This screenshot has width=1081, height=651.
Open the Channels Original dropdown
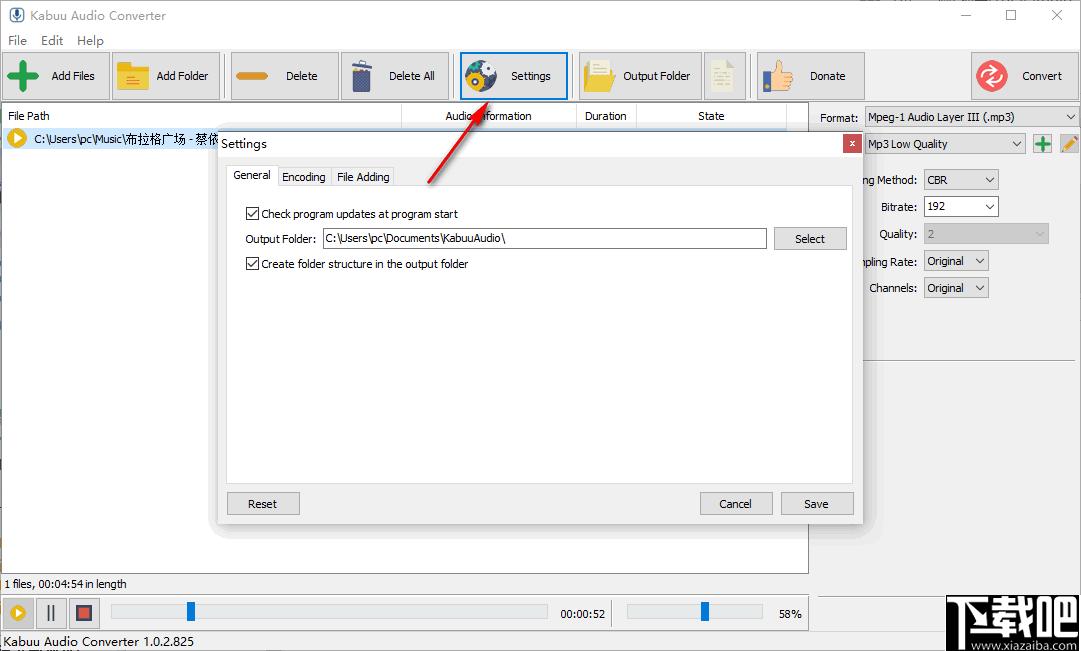(956, 288)
